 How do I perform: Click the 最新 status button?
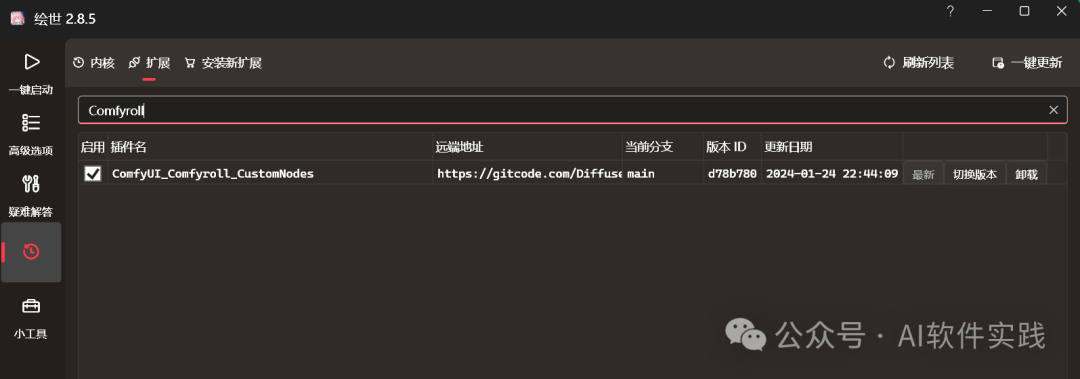pos(923,174)
